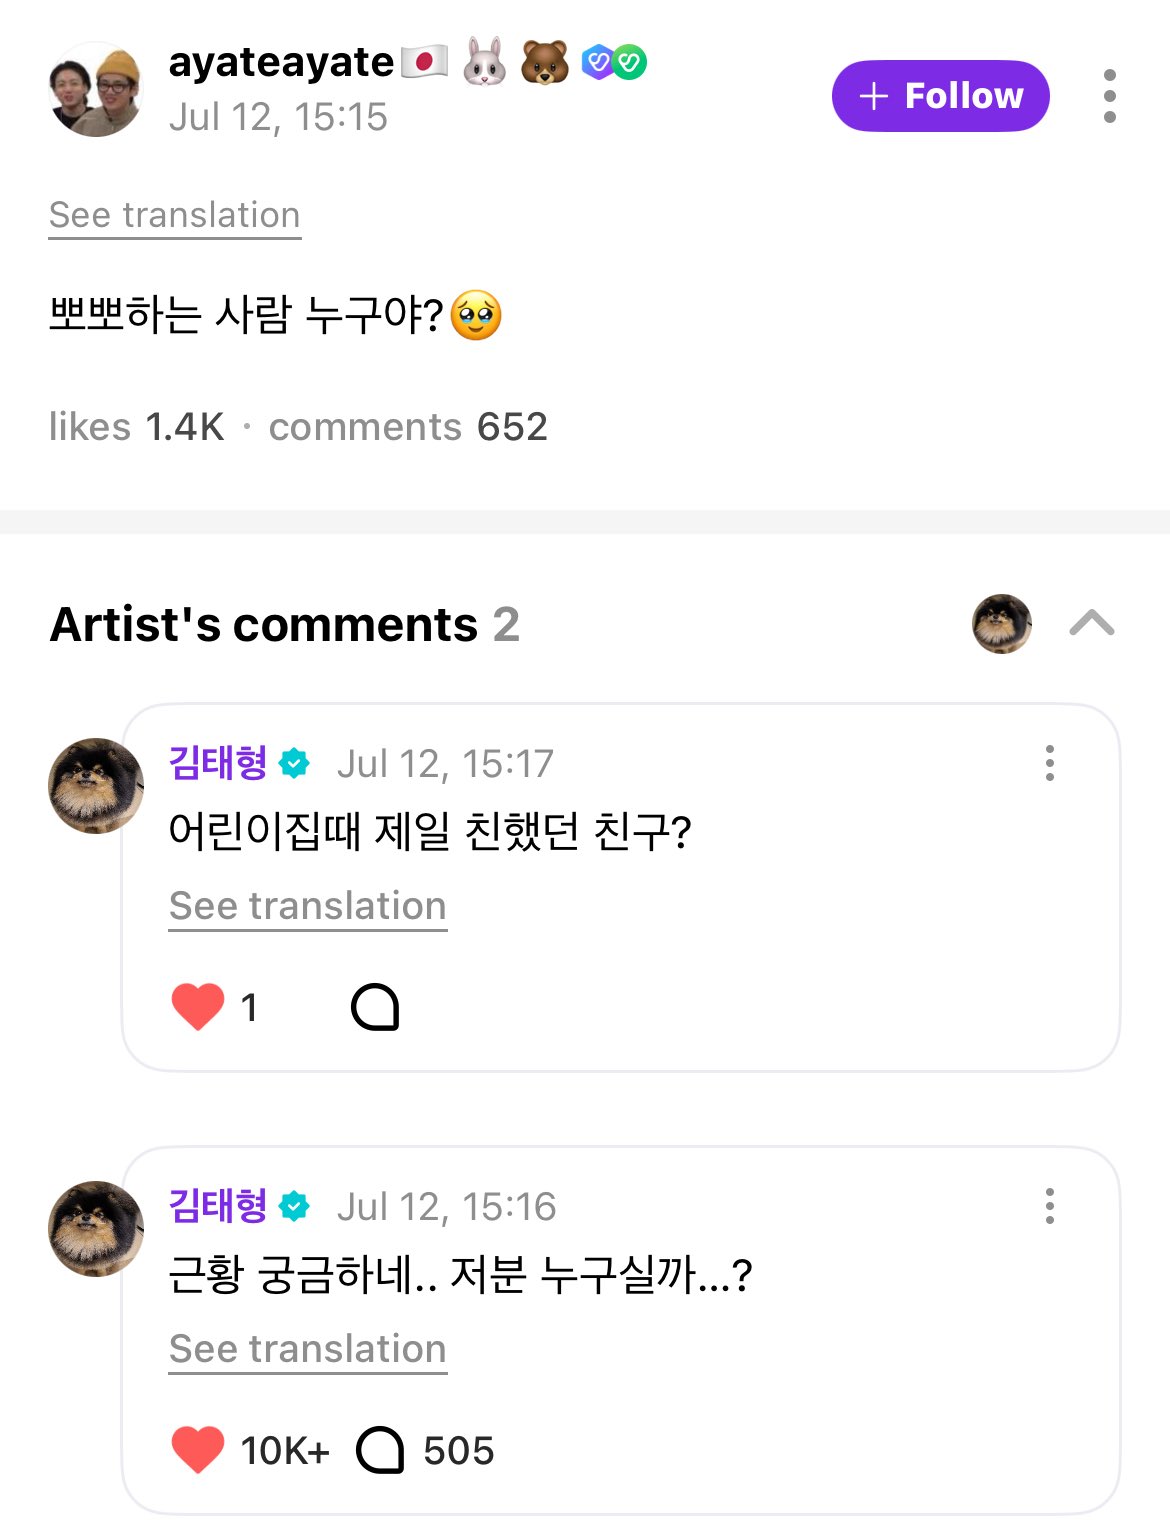1170x1537 pixels.
Task: Click the Follow button
Action: click(x=940, y=96)
